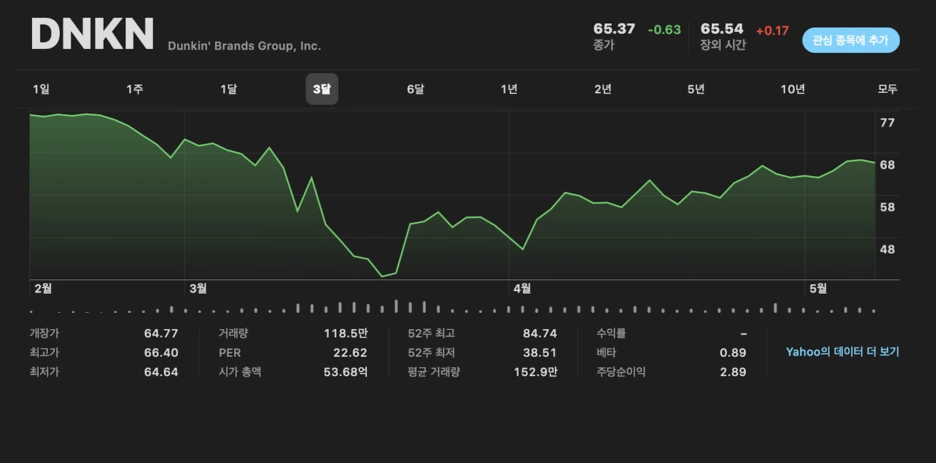The image size is (936, 463).
Task: Open Yahoo's more data link
Action: coord(842,352)
